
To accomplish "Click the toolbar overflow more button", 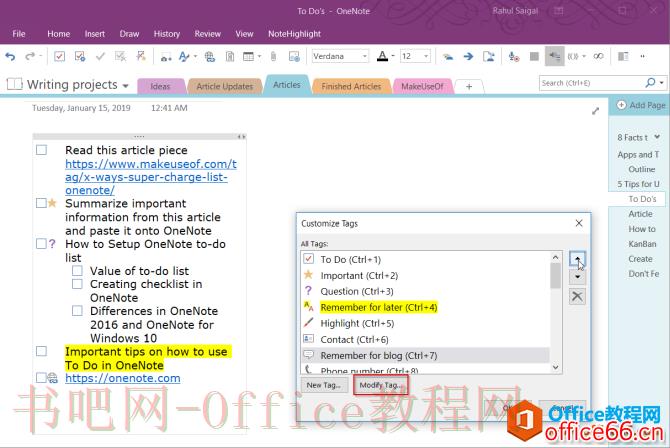I will tap(642, 56).
